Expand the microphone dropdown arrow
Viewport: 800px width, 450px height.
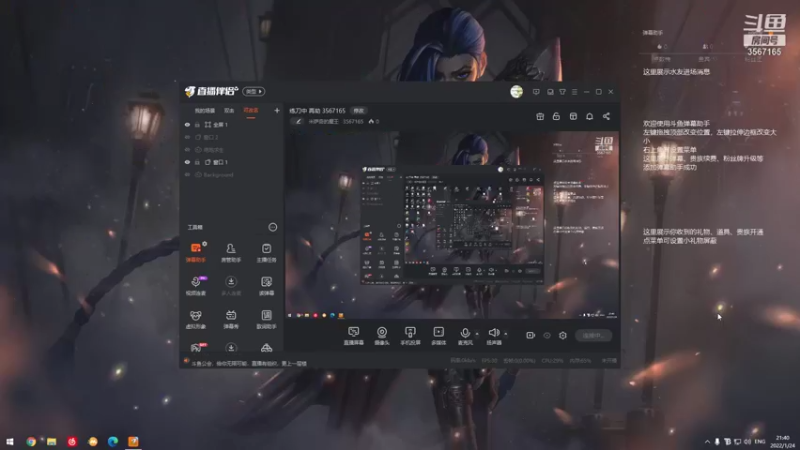[477, 334]
